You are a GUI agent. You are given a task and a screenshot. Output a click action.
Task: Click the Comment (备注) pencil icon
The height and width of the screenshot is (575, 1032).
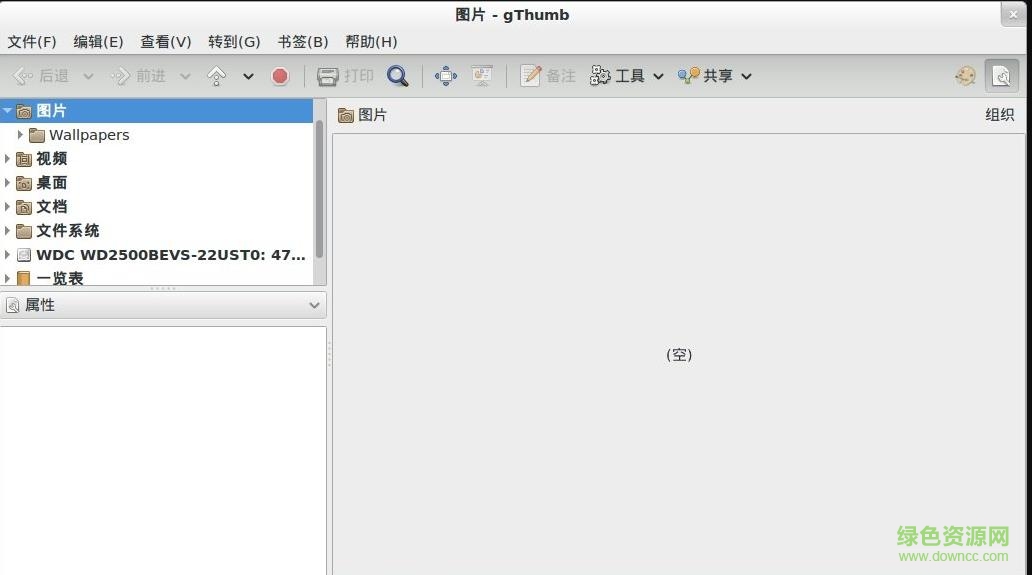pos(530,76)
